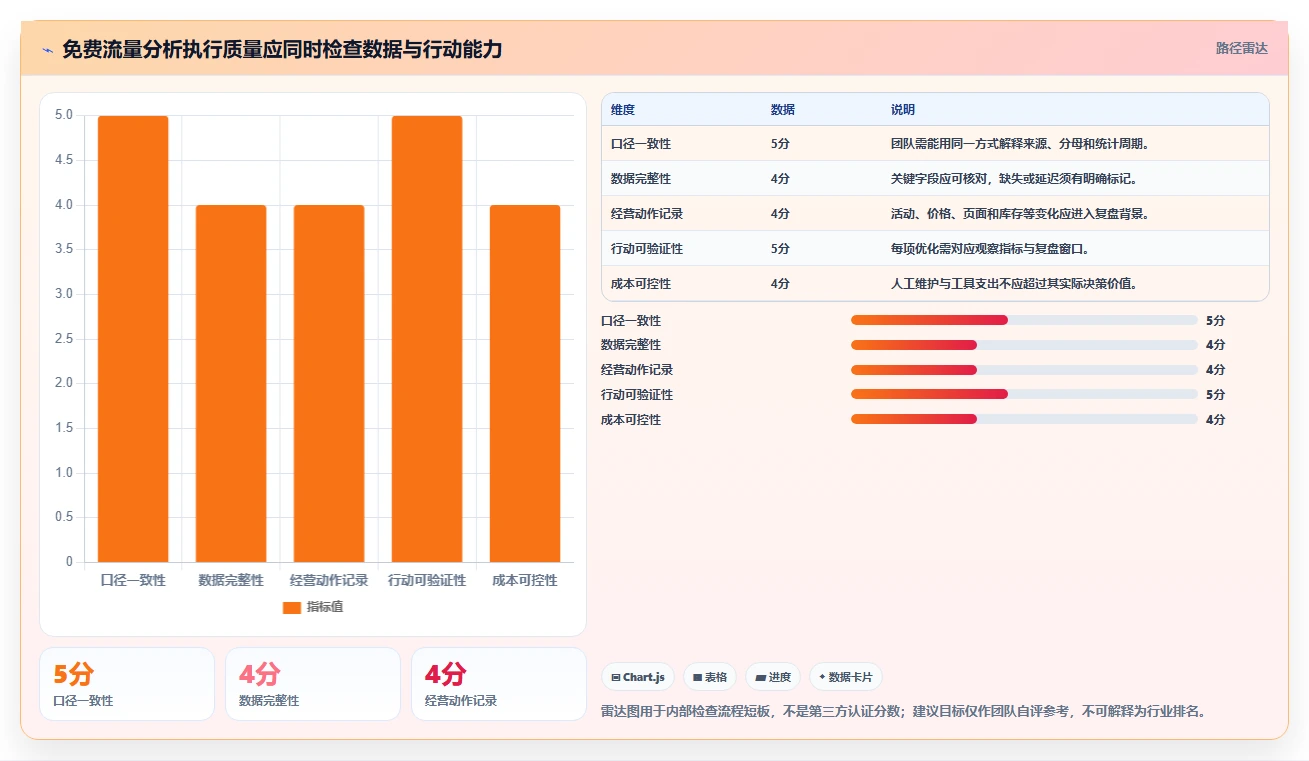Image resolution: width=1309 pixels, height=761 pixels.
Task: Click the 成本可控性 x-axis label
Action: tap(525, 580)
